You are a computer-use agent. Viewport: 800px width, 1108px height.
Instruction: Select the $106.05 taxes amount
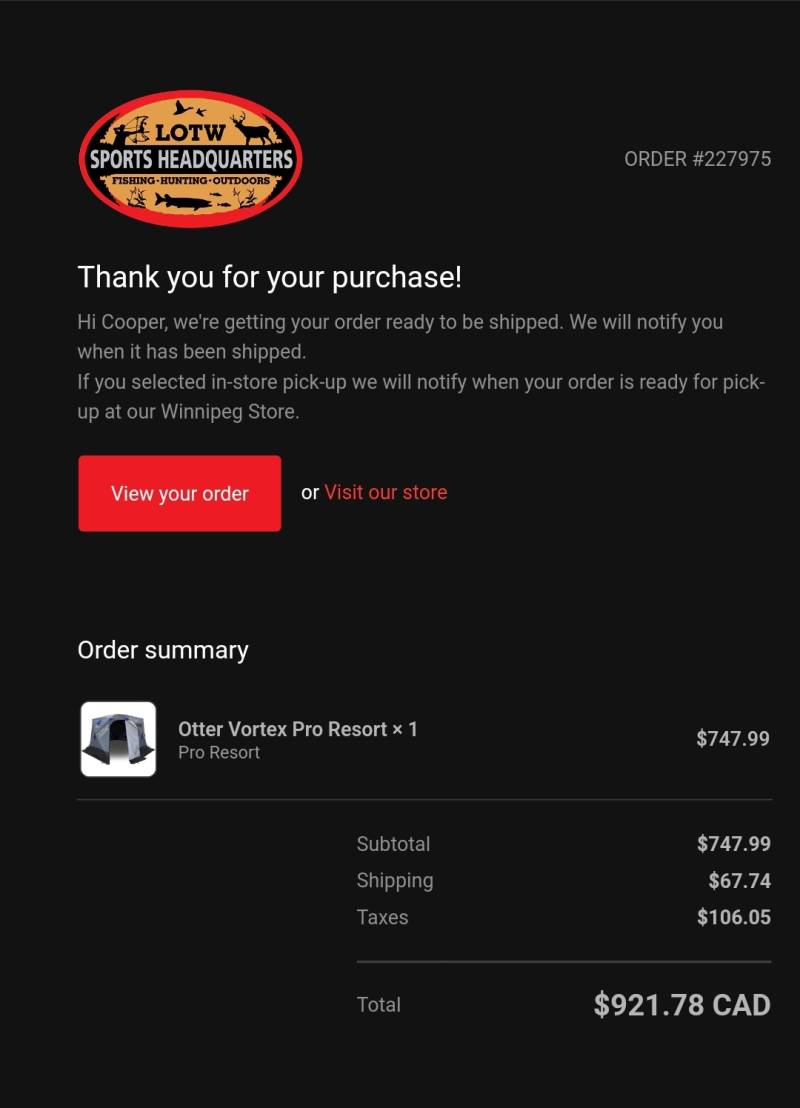734,917
